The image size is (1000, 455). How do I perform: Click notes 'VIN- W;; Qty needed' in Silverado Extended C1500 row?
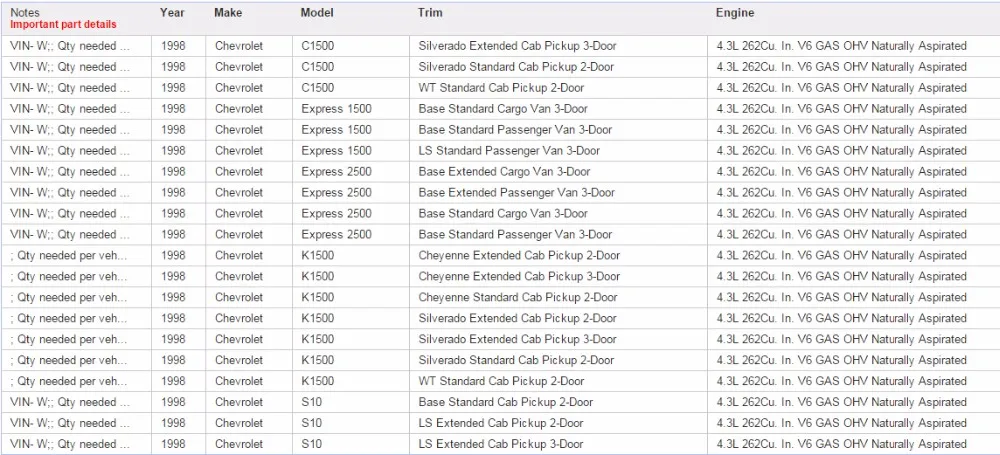(x=70, y=46)
